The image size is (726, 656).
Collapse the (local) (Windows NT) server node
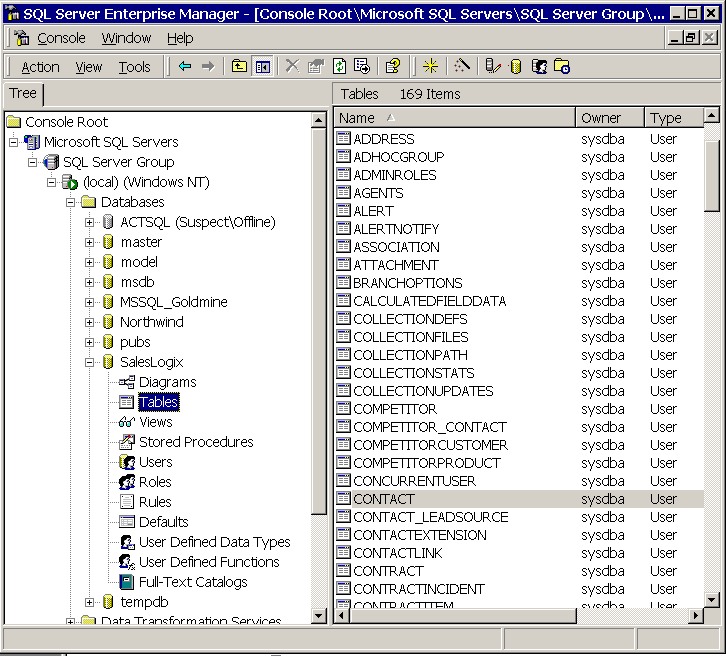[x=51, y=182]
